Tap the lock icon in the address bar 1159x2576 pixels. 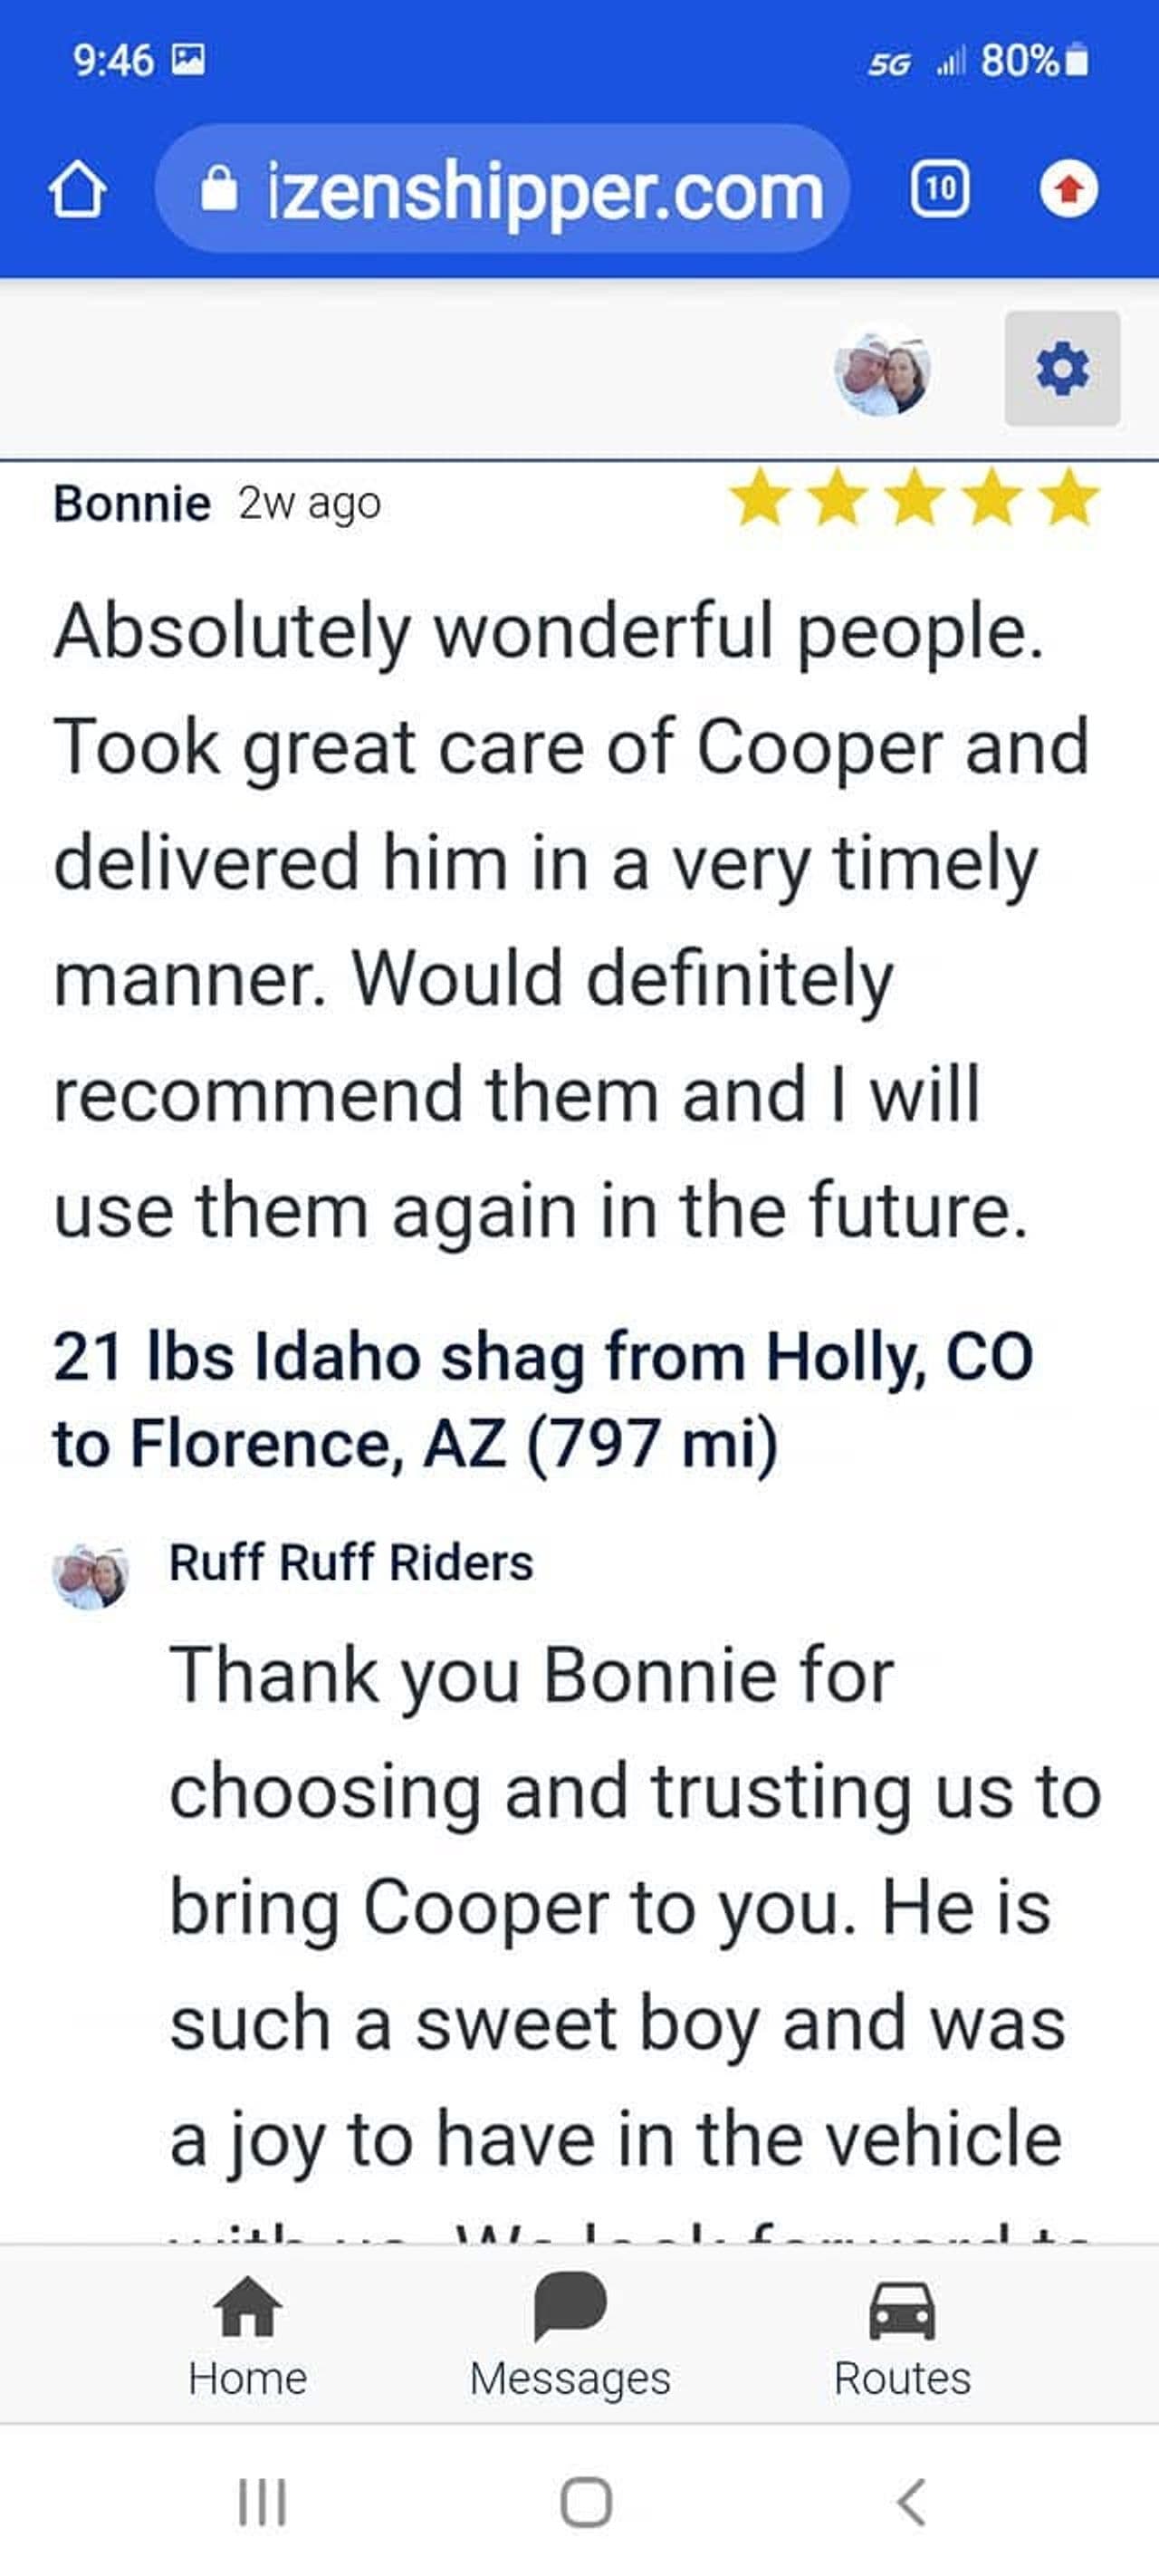click(219, 189)
